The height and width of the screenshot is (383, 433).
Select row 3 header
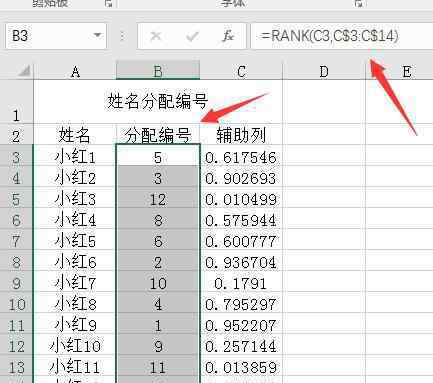16,155
